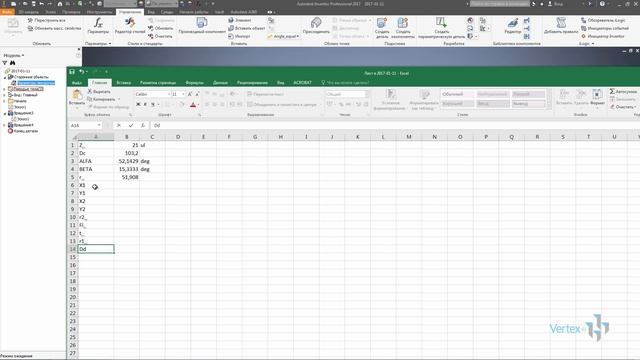Viewport: 640px width, 360px height.
Task: Open the Excel font size dropdown
Action: (x=183, y=94)
